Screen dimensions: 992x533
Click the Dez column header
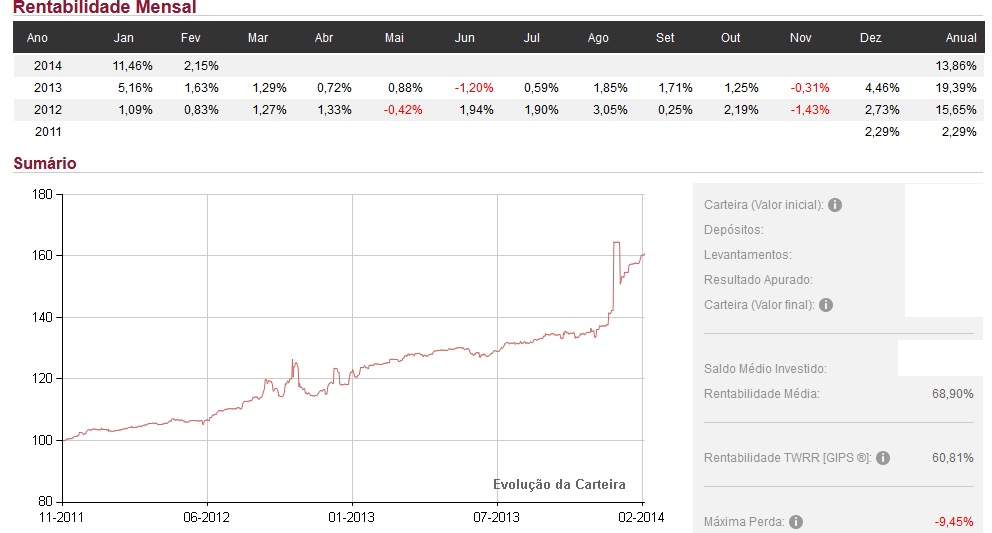click(x=870, y=38)
